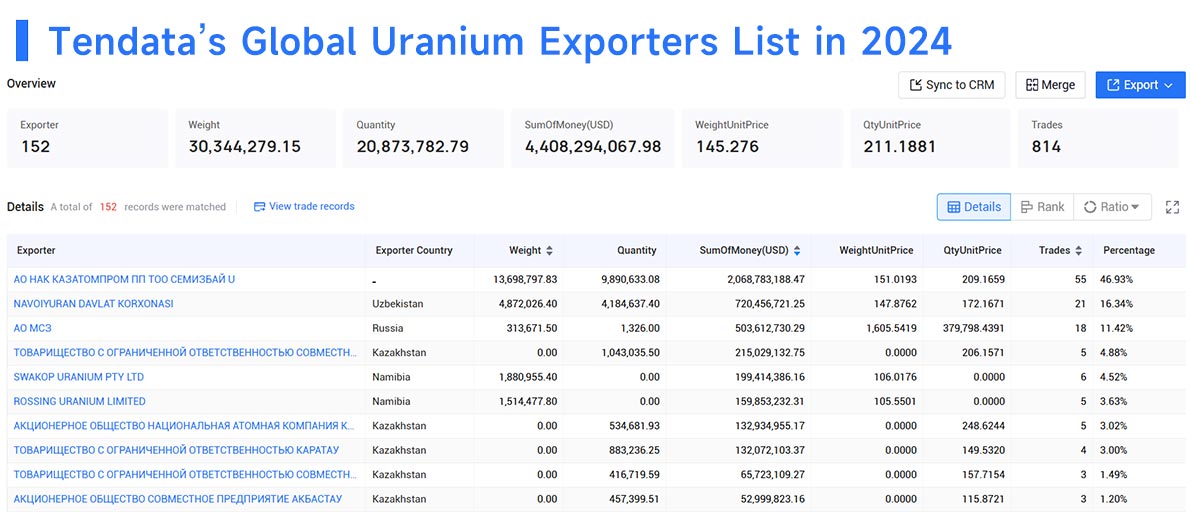The width and height of the screenshot is (1190, 525).
Task: Switch to the Details view tab
Action: coord(974,207)
